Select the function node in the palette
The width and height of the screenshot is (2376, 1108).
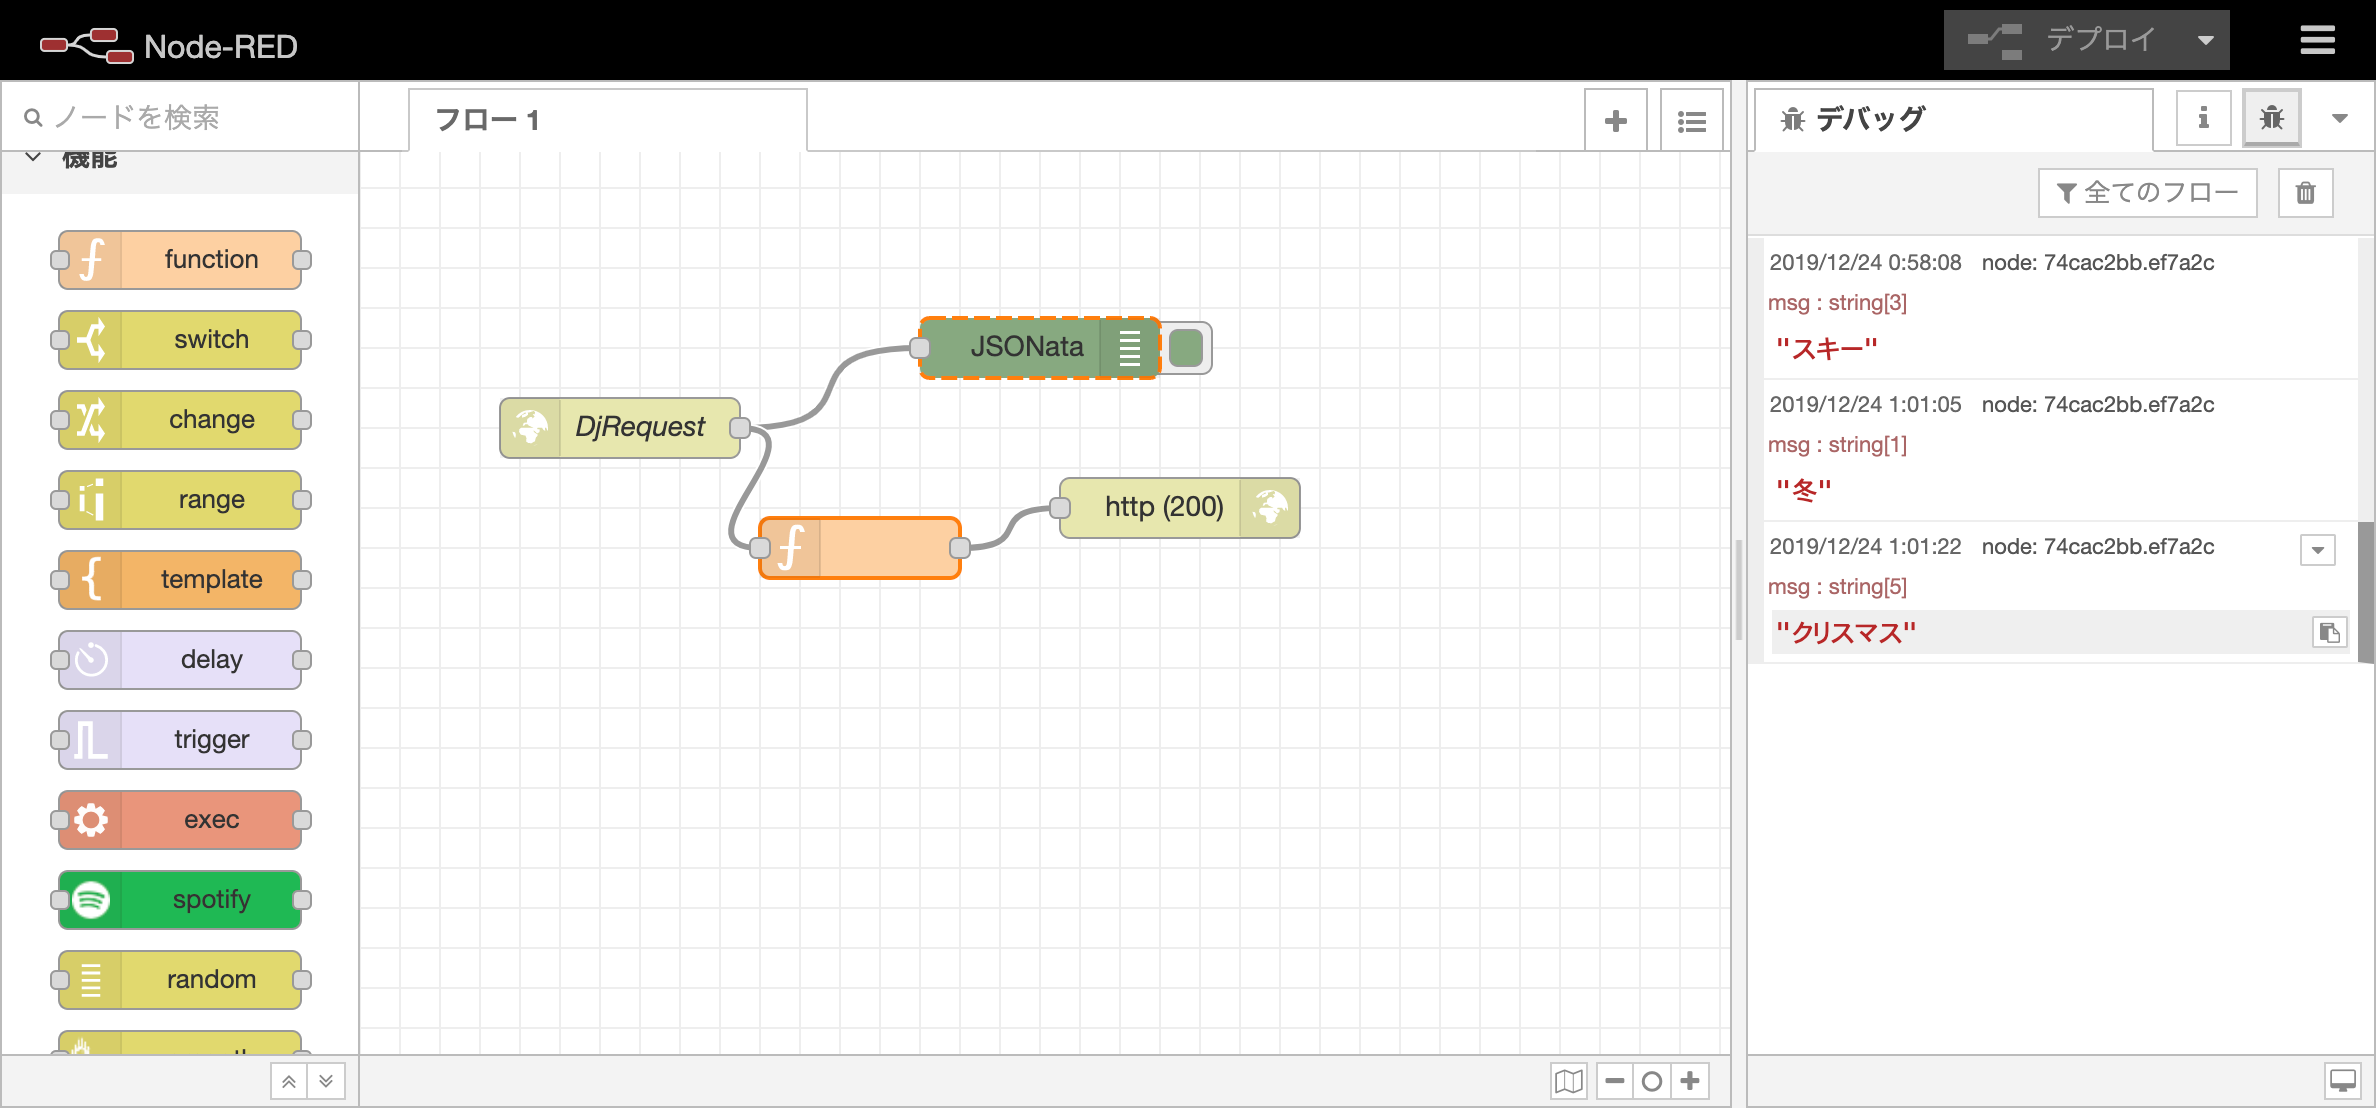[180, 259]
